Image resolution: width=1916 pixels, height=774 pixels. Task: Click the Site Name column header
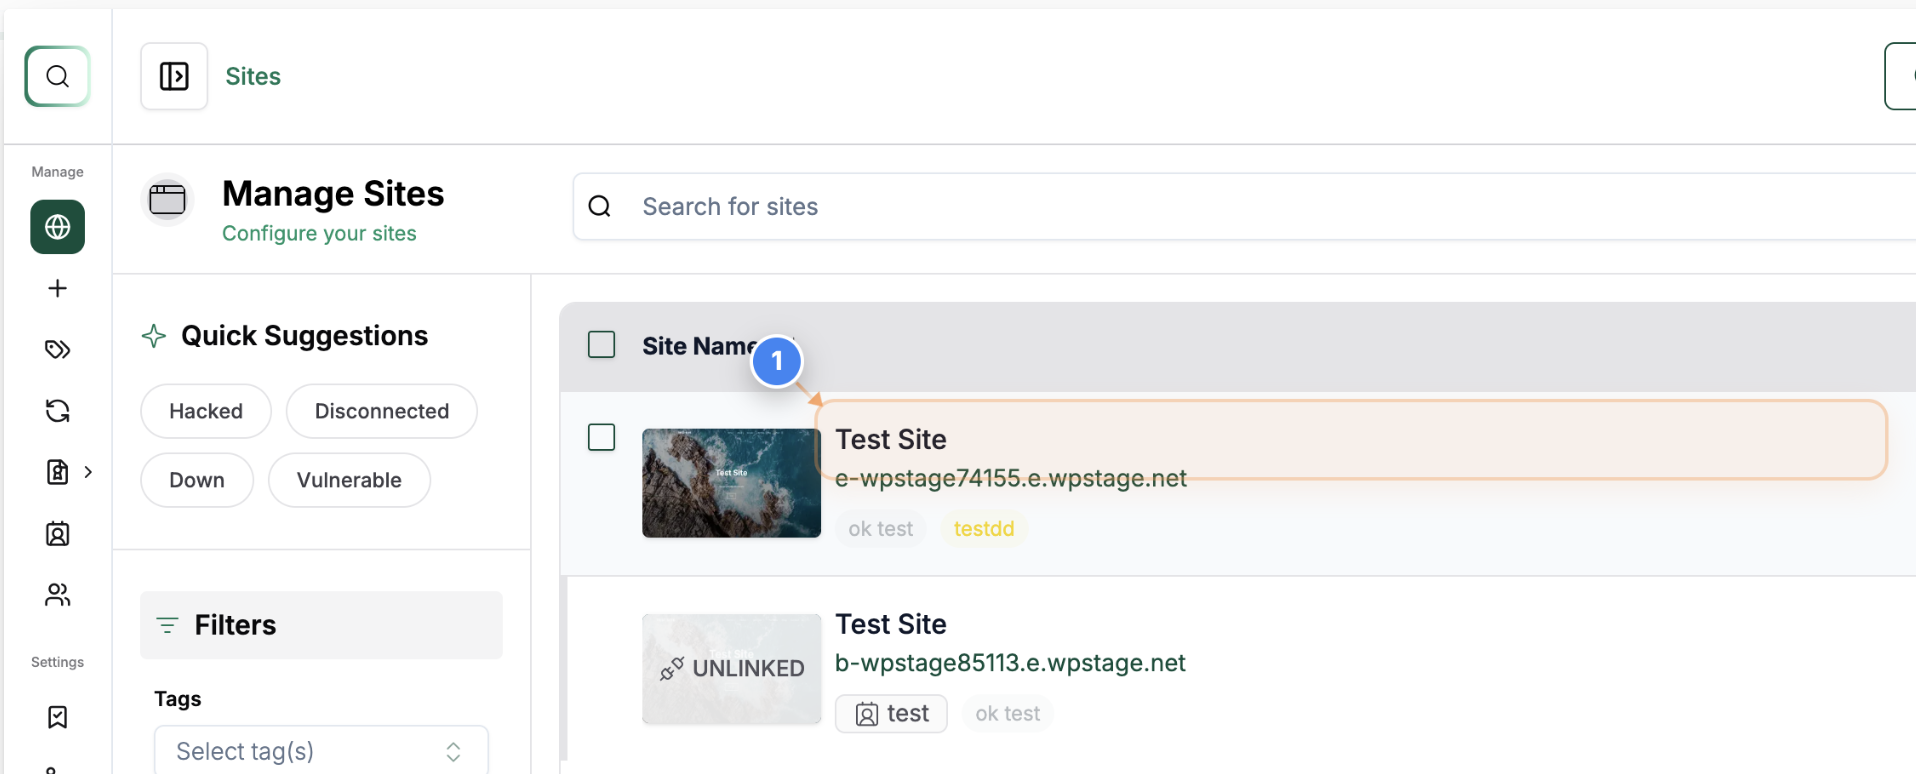coord(699,346)
